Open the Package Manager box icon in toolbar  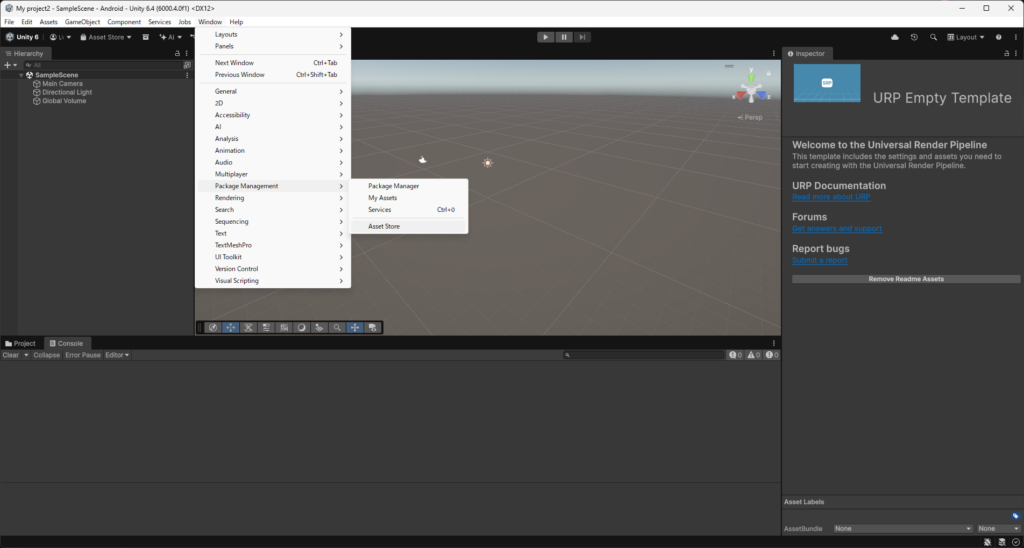[146, 37]
